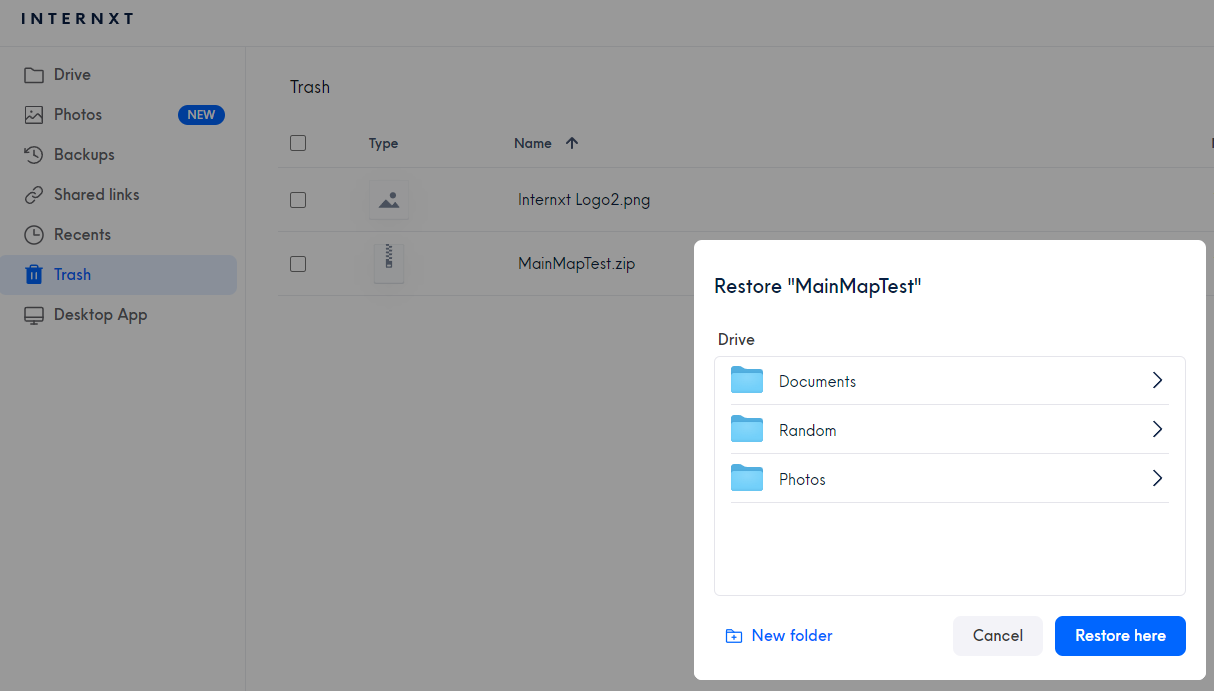Select the Trash heading label
This screenshot has height=691, width=1214.
tap(309, 87)
